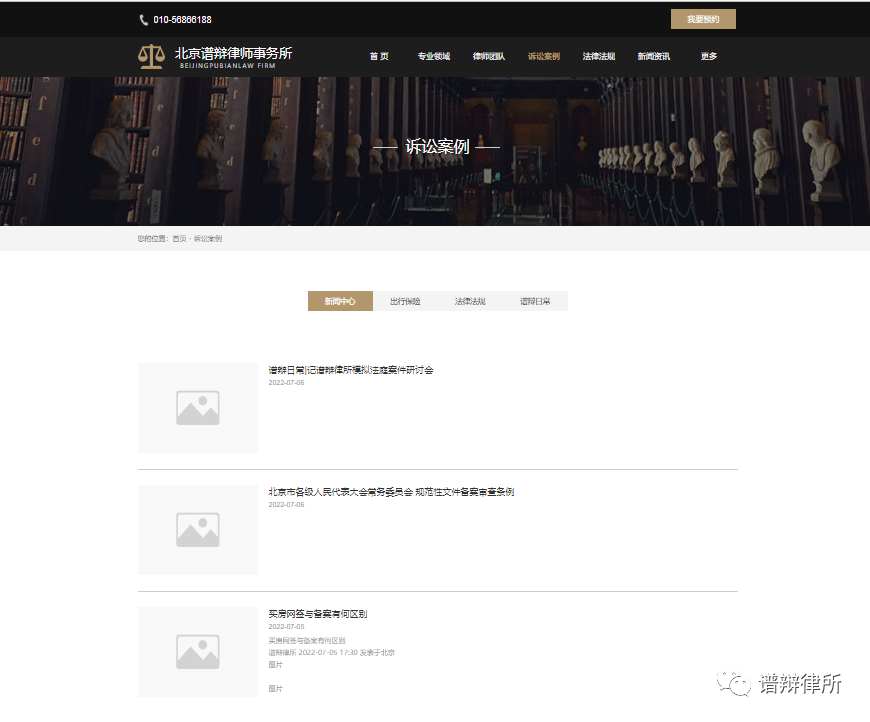Click the phone icon beside 010-56866188
The width and height of the screenshot is (870, 722).
[144, 20]
